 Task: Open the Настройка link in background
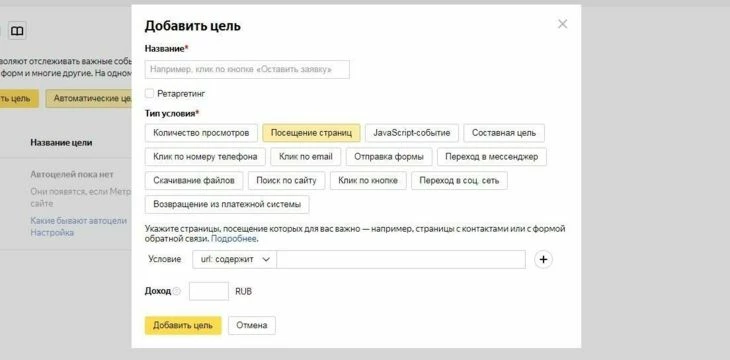click(x=52, y=232)
